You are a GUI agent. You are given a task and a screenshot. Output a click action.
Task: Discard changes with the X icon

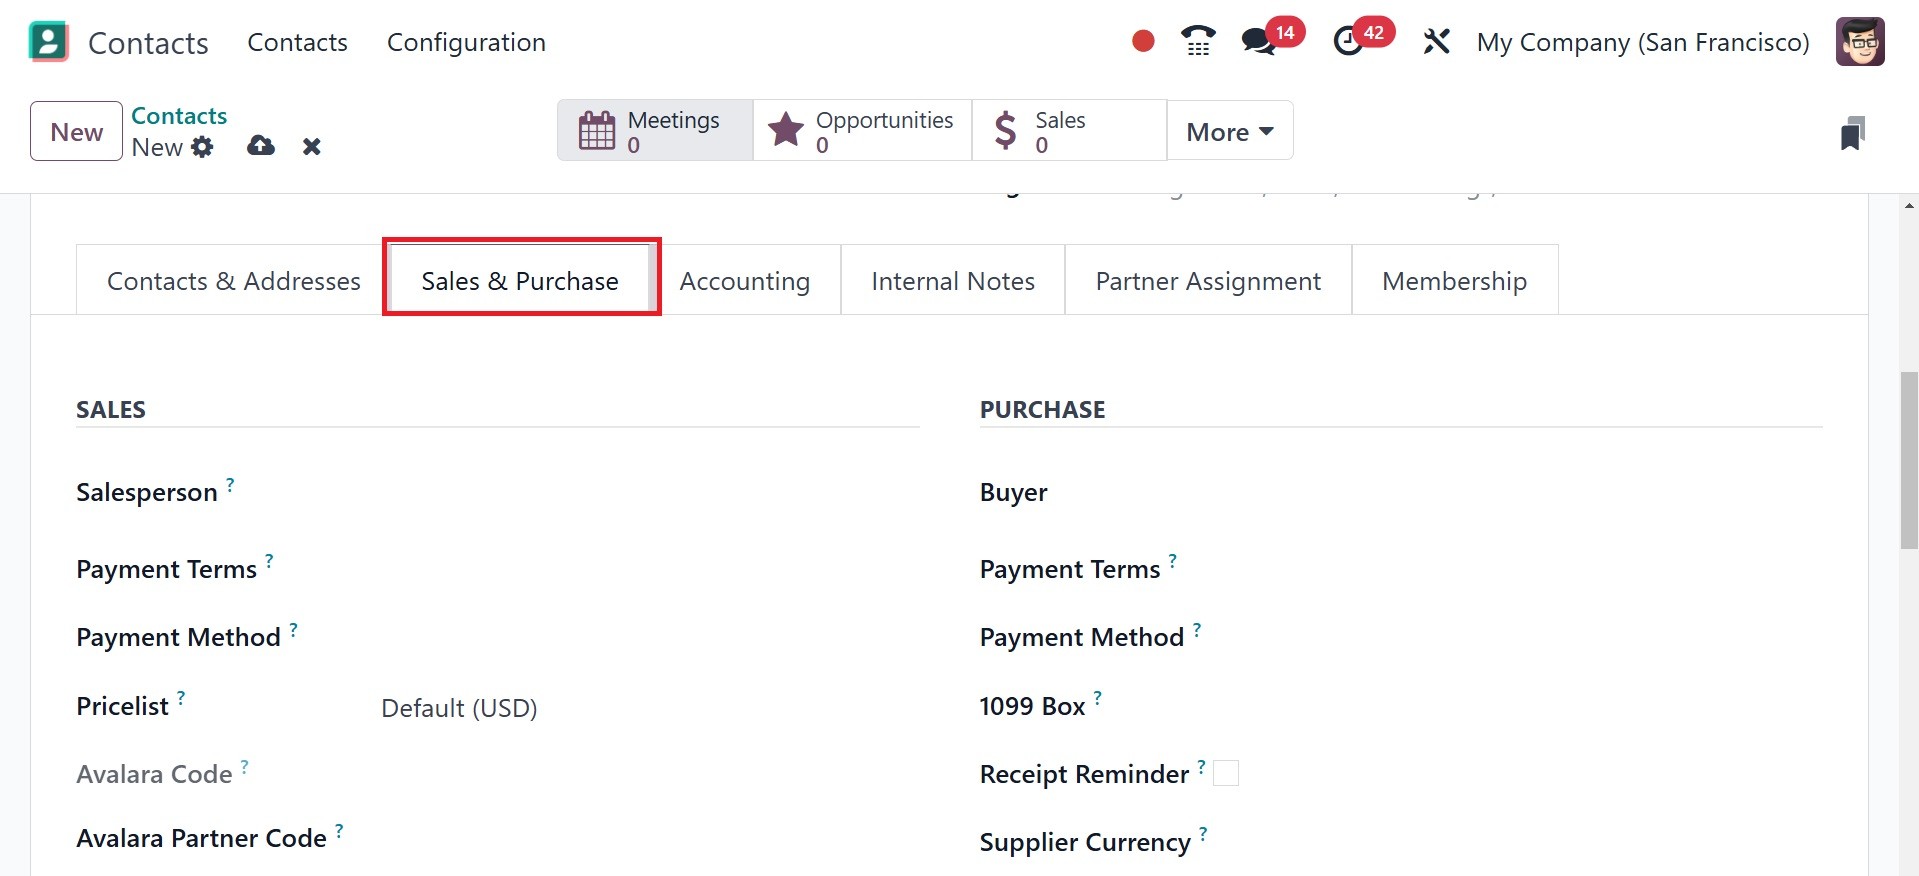pyautogui.click(x=312, y=147)
